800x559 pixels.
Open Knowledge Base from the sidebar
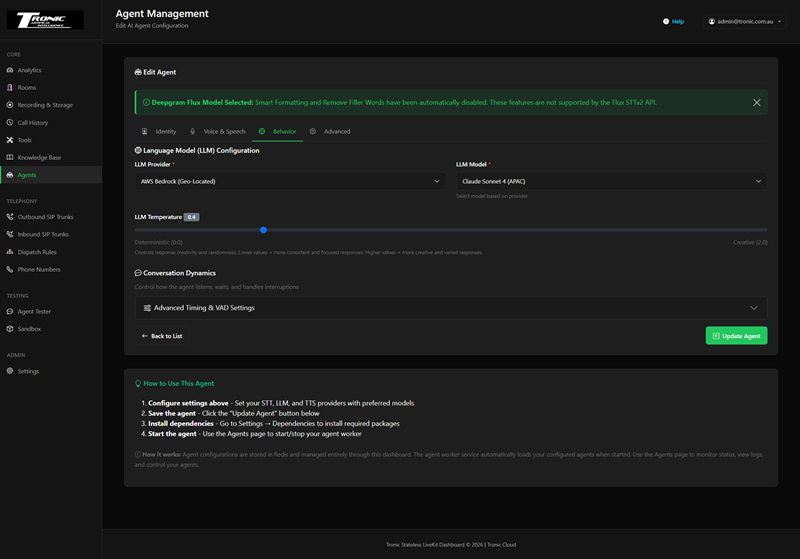[x=51, y=157]
